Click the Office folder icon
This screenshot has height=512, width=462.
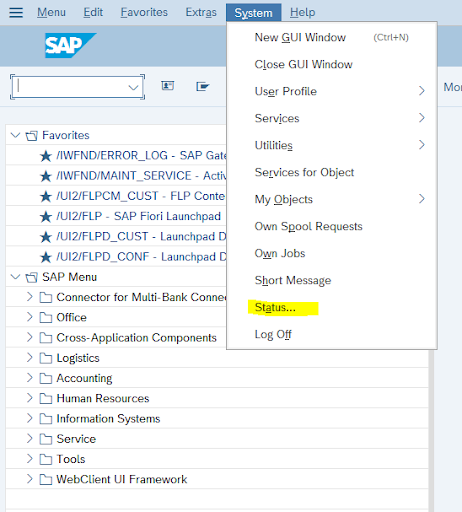(x=46, y=318)
